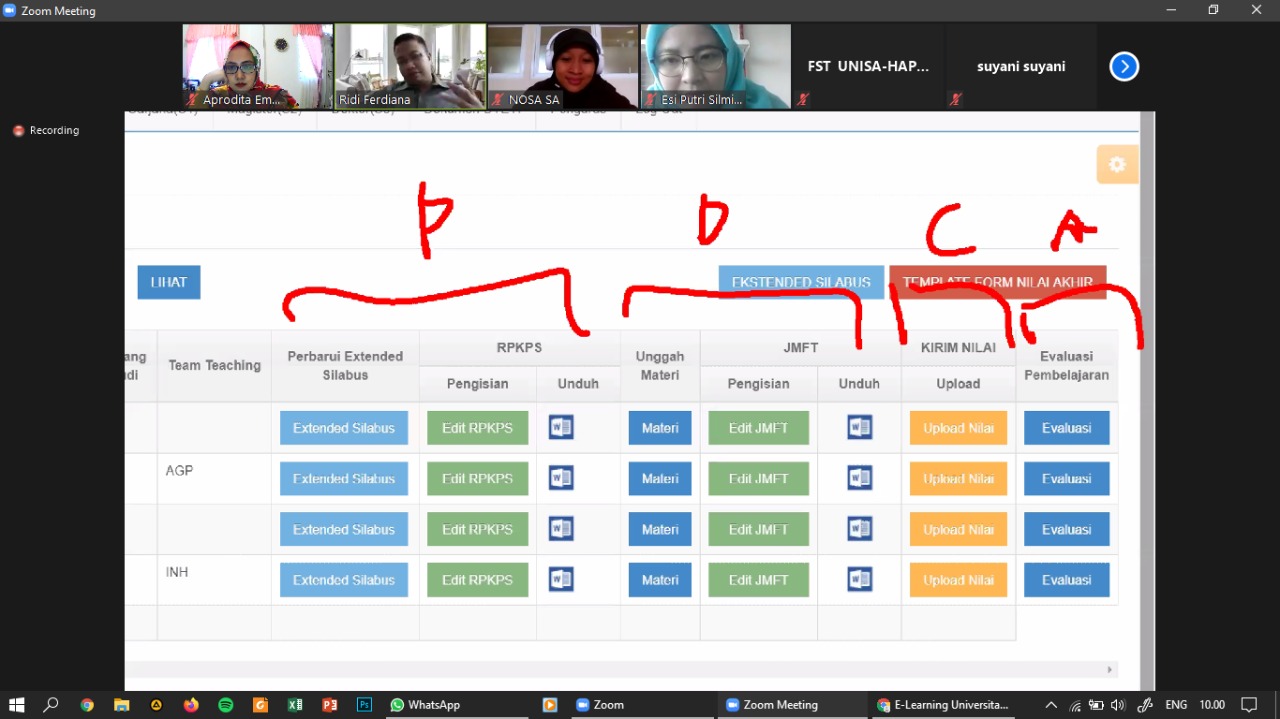Launch Excel from the taskbar
Image resolution: width=1280 pixels, height=719 pixels.
click(x=295, y=705)
